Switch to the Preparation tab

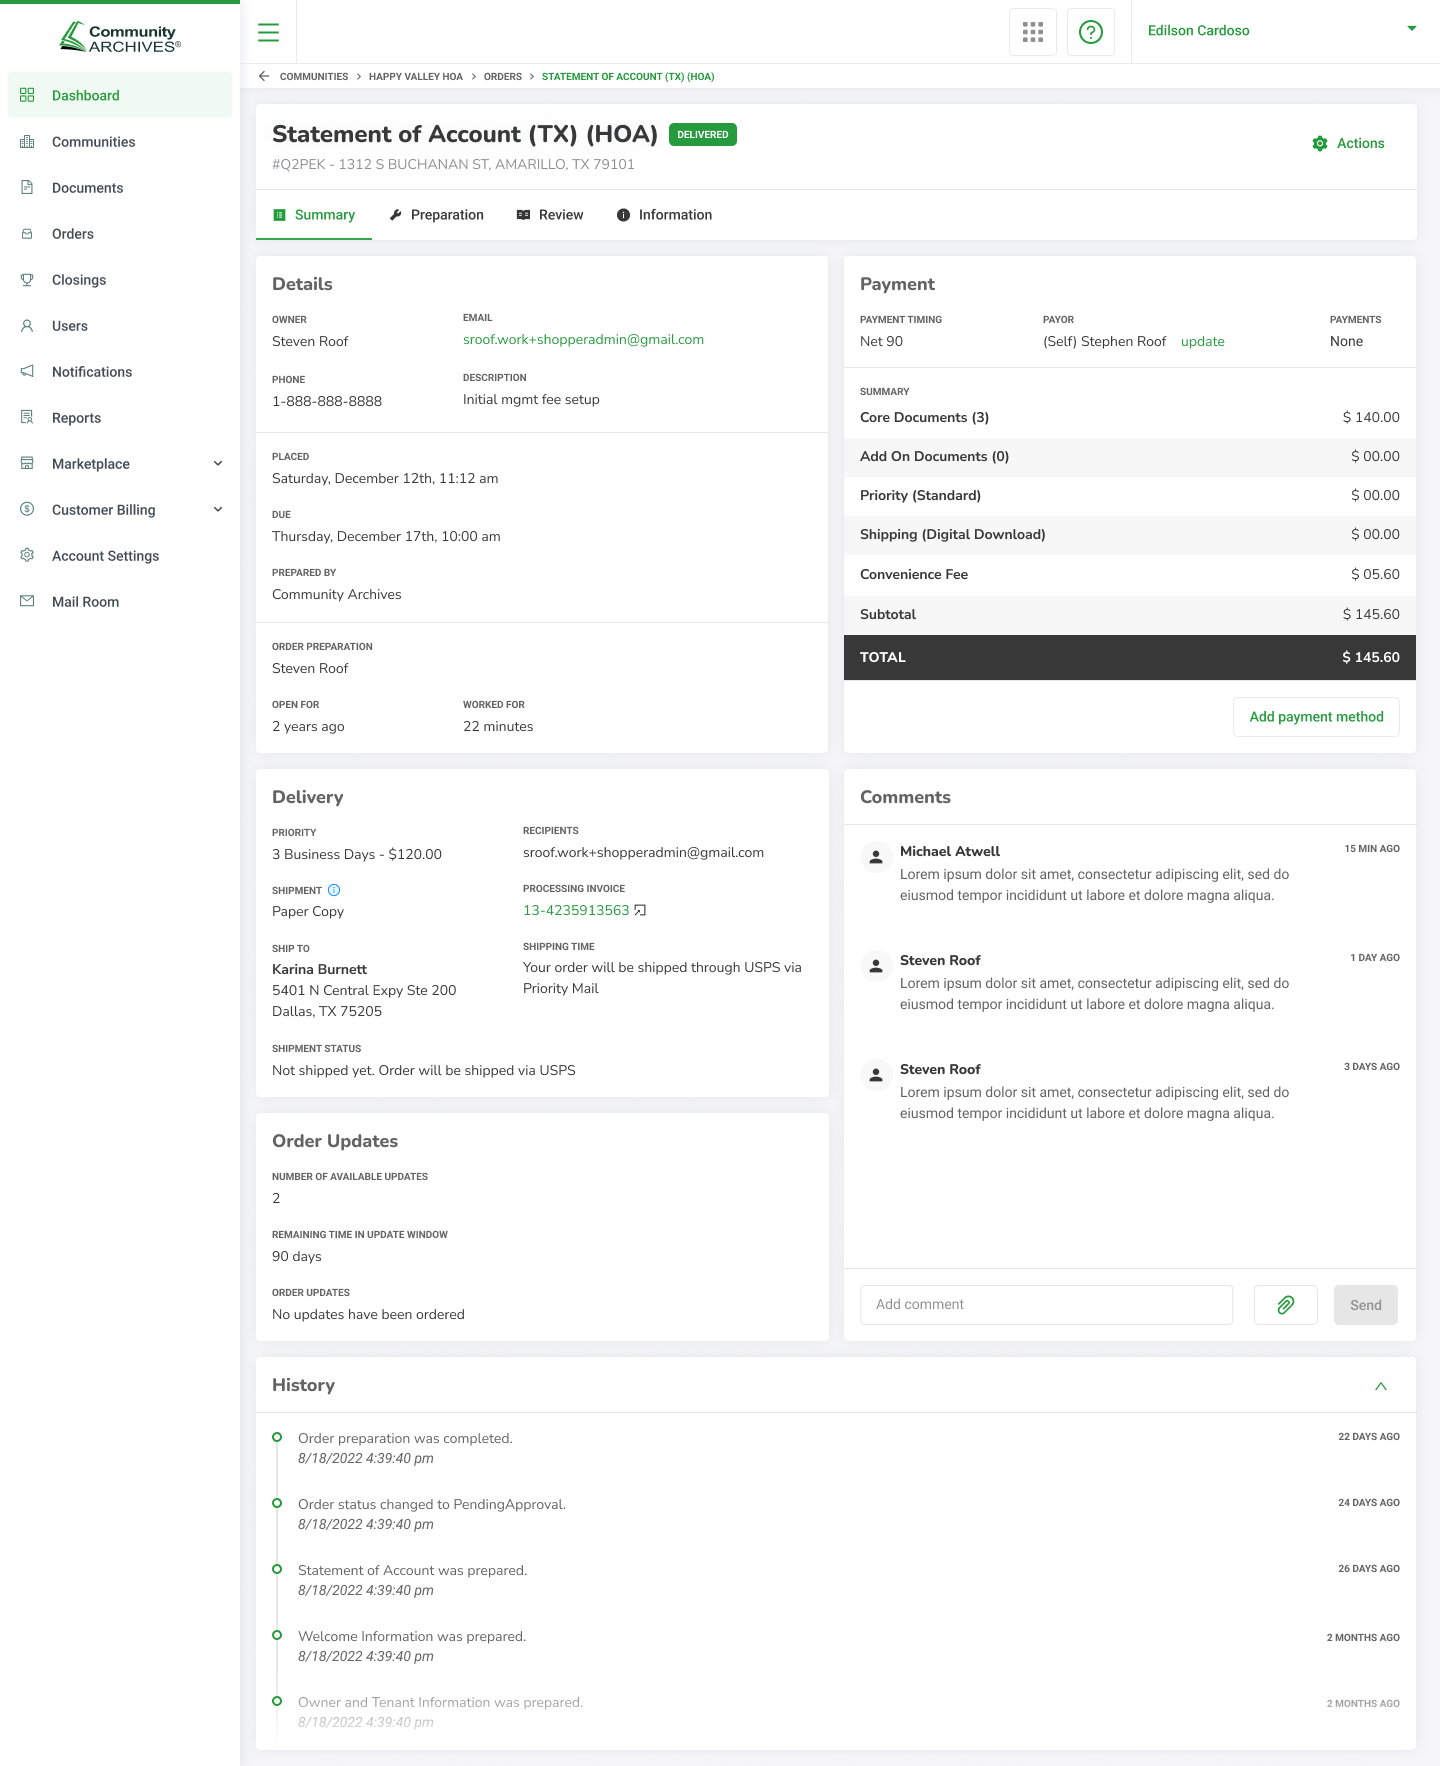pos(437,215)
